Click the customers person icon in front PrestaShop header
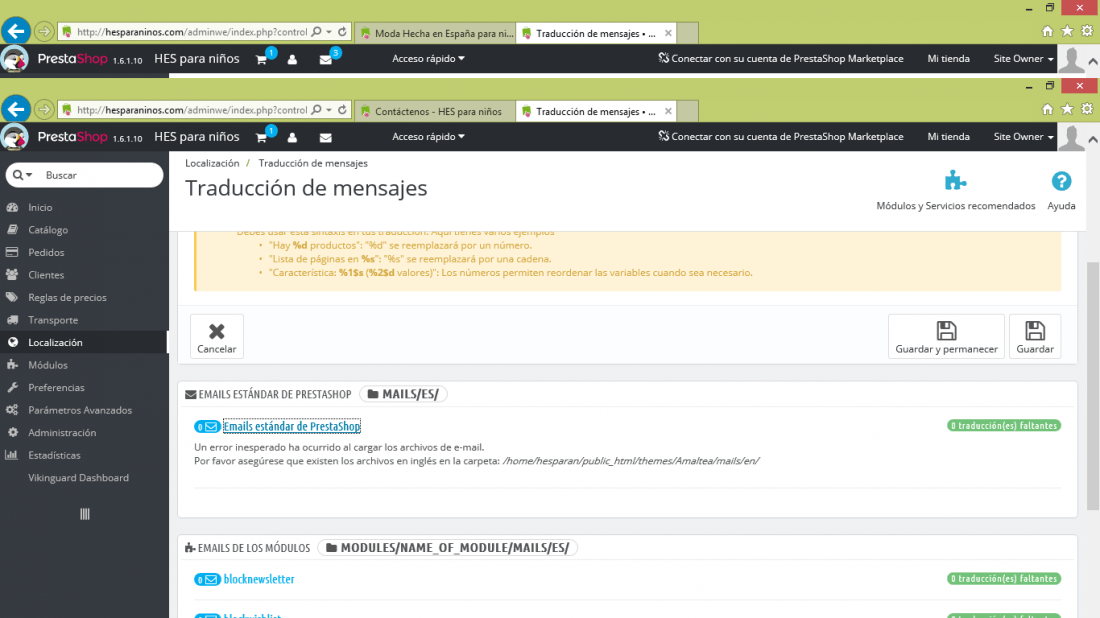 click(x=293, y=137)
